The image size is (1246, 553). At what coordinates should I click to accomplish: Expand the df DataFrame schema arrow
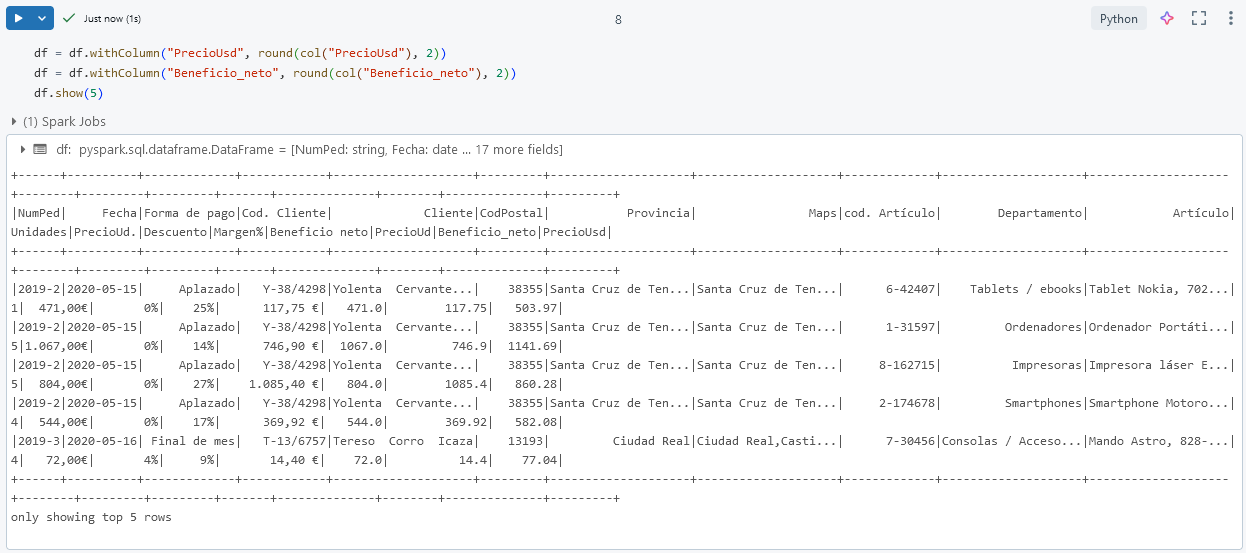pyautogui.click(x=23, y=149)
